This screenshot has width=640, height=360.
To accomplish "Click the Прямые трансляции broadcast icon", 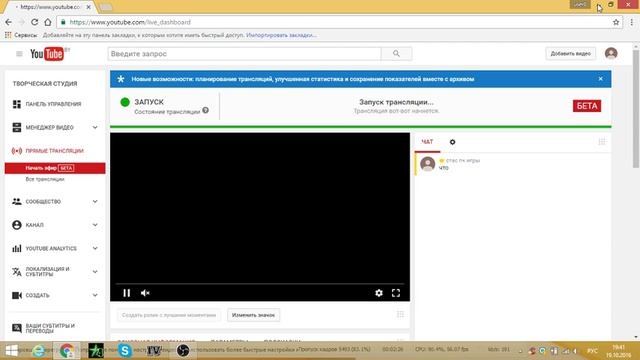I will [x=17, y=151].
